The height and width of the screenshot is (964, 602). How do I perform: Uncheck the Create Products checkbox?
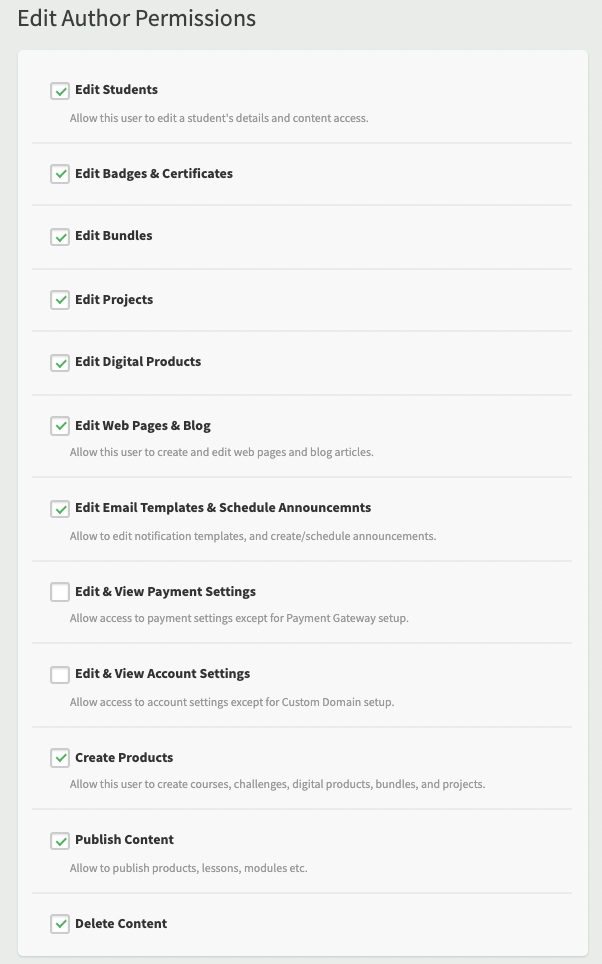60,758
